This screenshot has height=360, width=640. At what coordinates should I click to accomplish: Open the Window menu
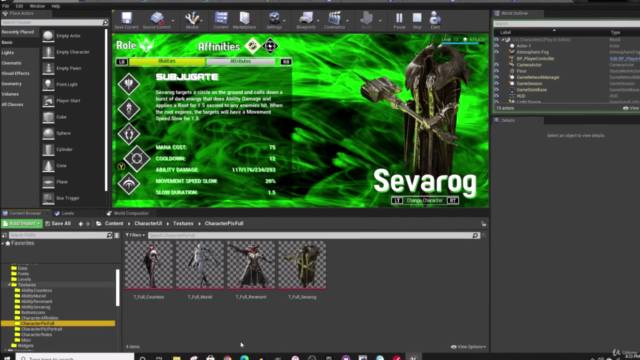tap(37, 6)
